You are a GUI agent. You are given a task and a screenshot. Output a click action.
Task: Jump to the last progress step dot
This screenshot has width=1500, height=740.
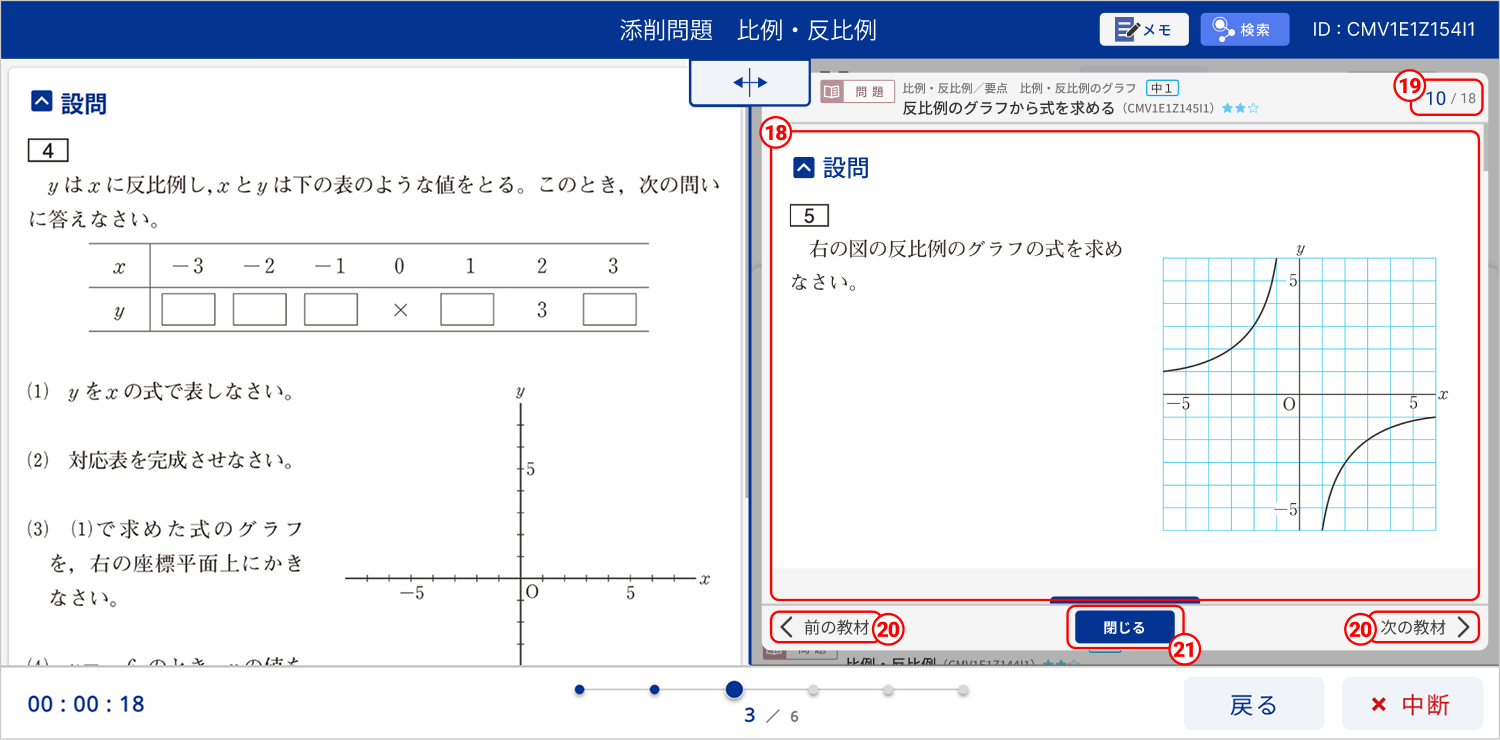(x=963, y=689)
